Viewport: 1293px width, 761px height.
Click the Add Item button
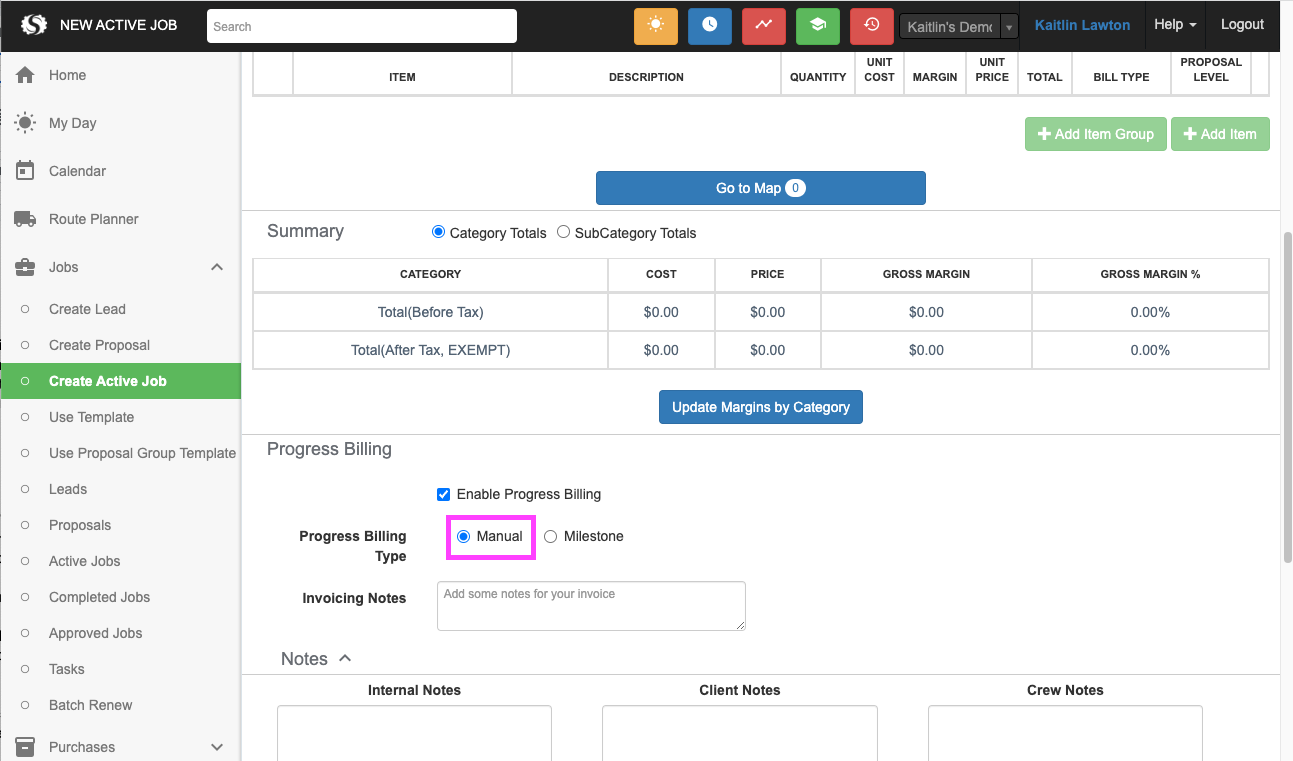(x=1220, y=134)
